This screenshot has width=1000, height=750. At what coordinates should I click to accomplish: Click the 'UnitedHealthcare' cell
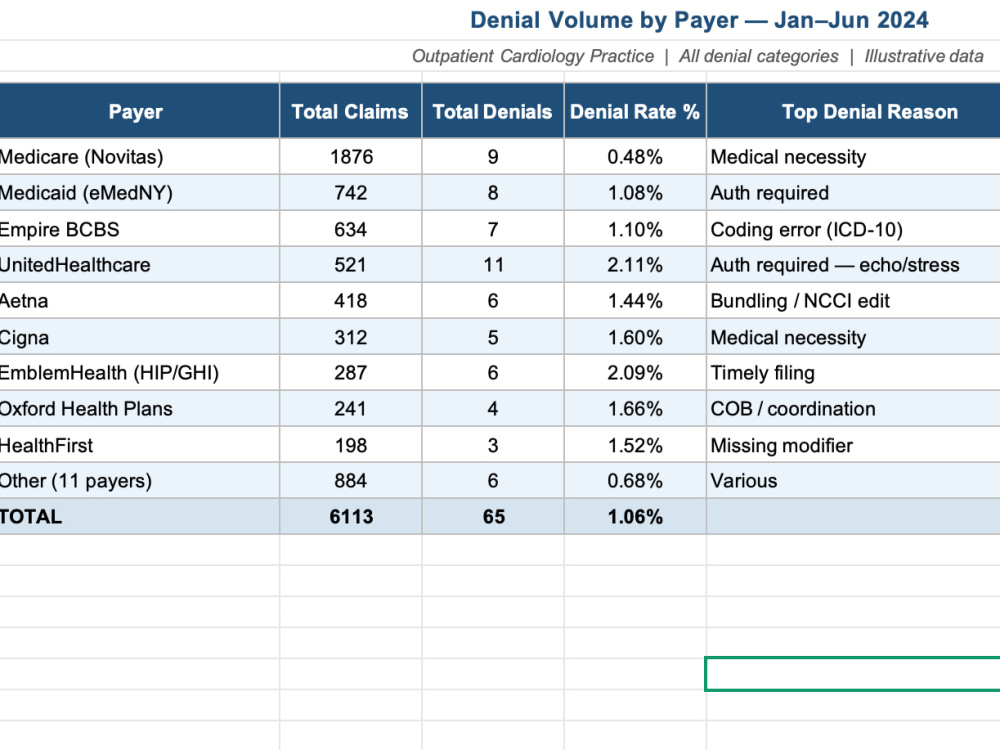[139, 265]
